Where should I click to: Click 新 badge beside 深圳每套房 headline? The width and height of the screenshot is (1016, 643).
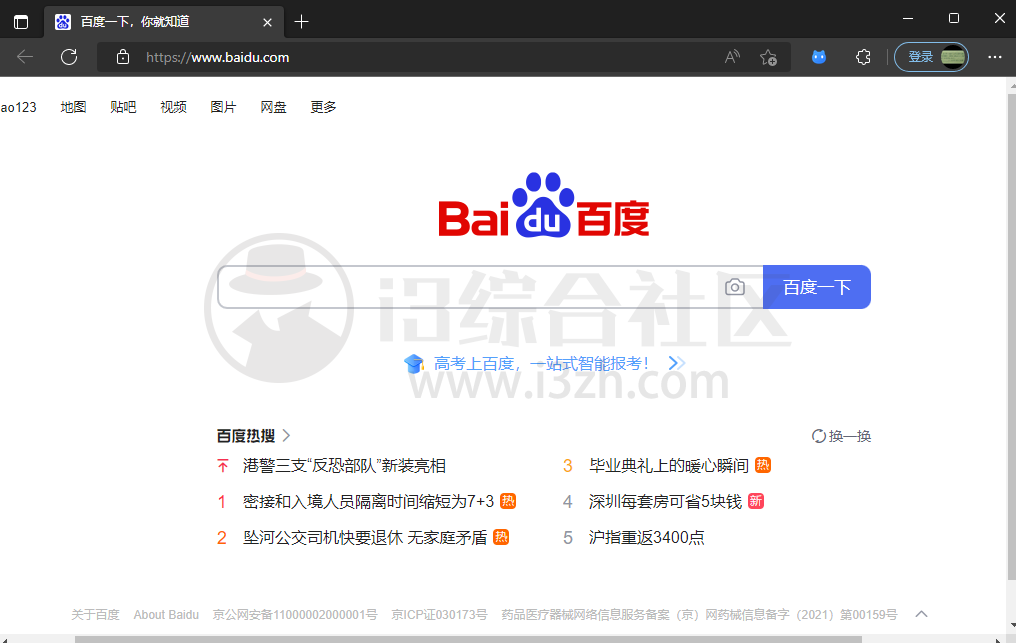tap(756, 500)
